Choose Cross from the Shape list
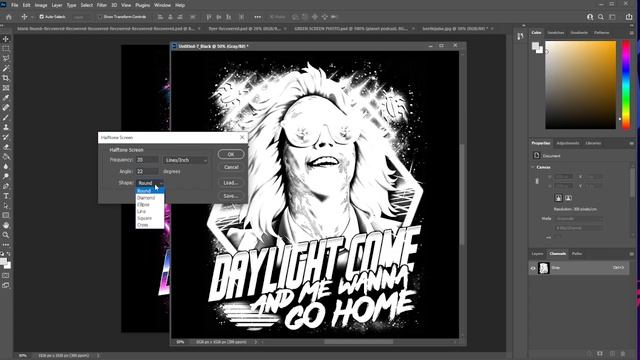640x360 pixels. (x=150, y=225)
